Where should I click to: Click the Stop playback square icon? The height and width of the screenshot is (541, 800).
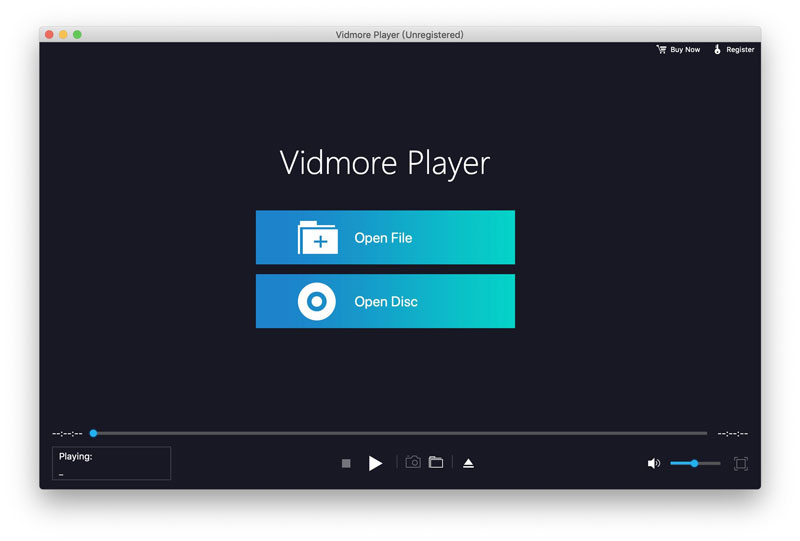(x=346, y=463)
